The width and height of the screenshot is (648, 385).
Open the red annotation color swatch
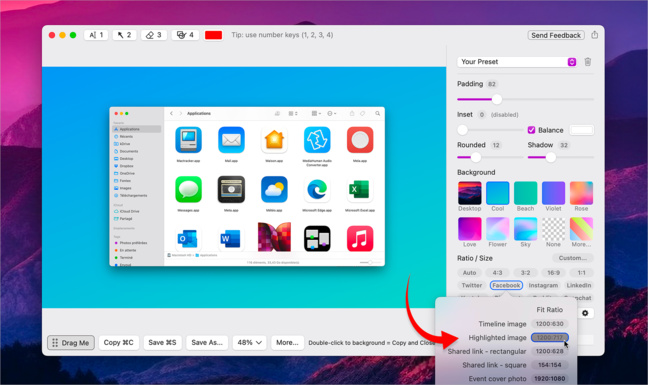coord(214,35)
